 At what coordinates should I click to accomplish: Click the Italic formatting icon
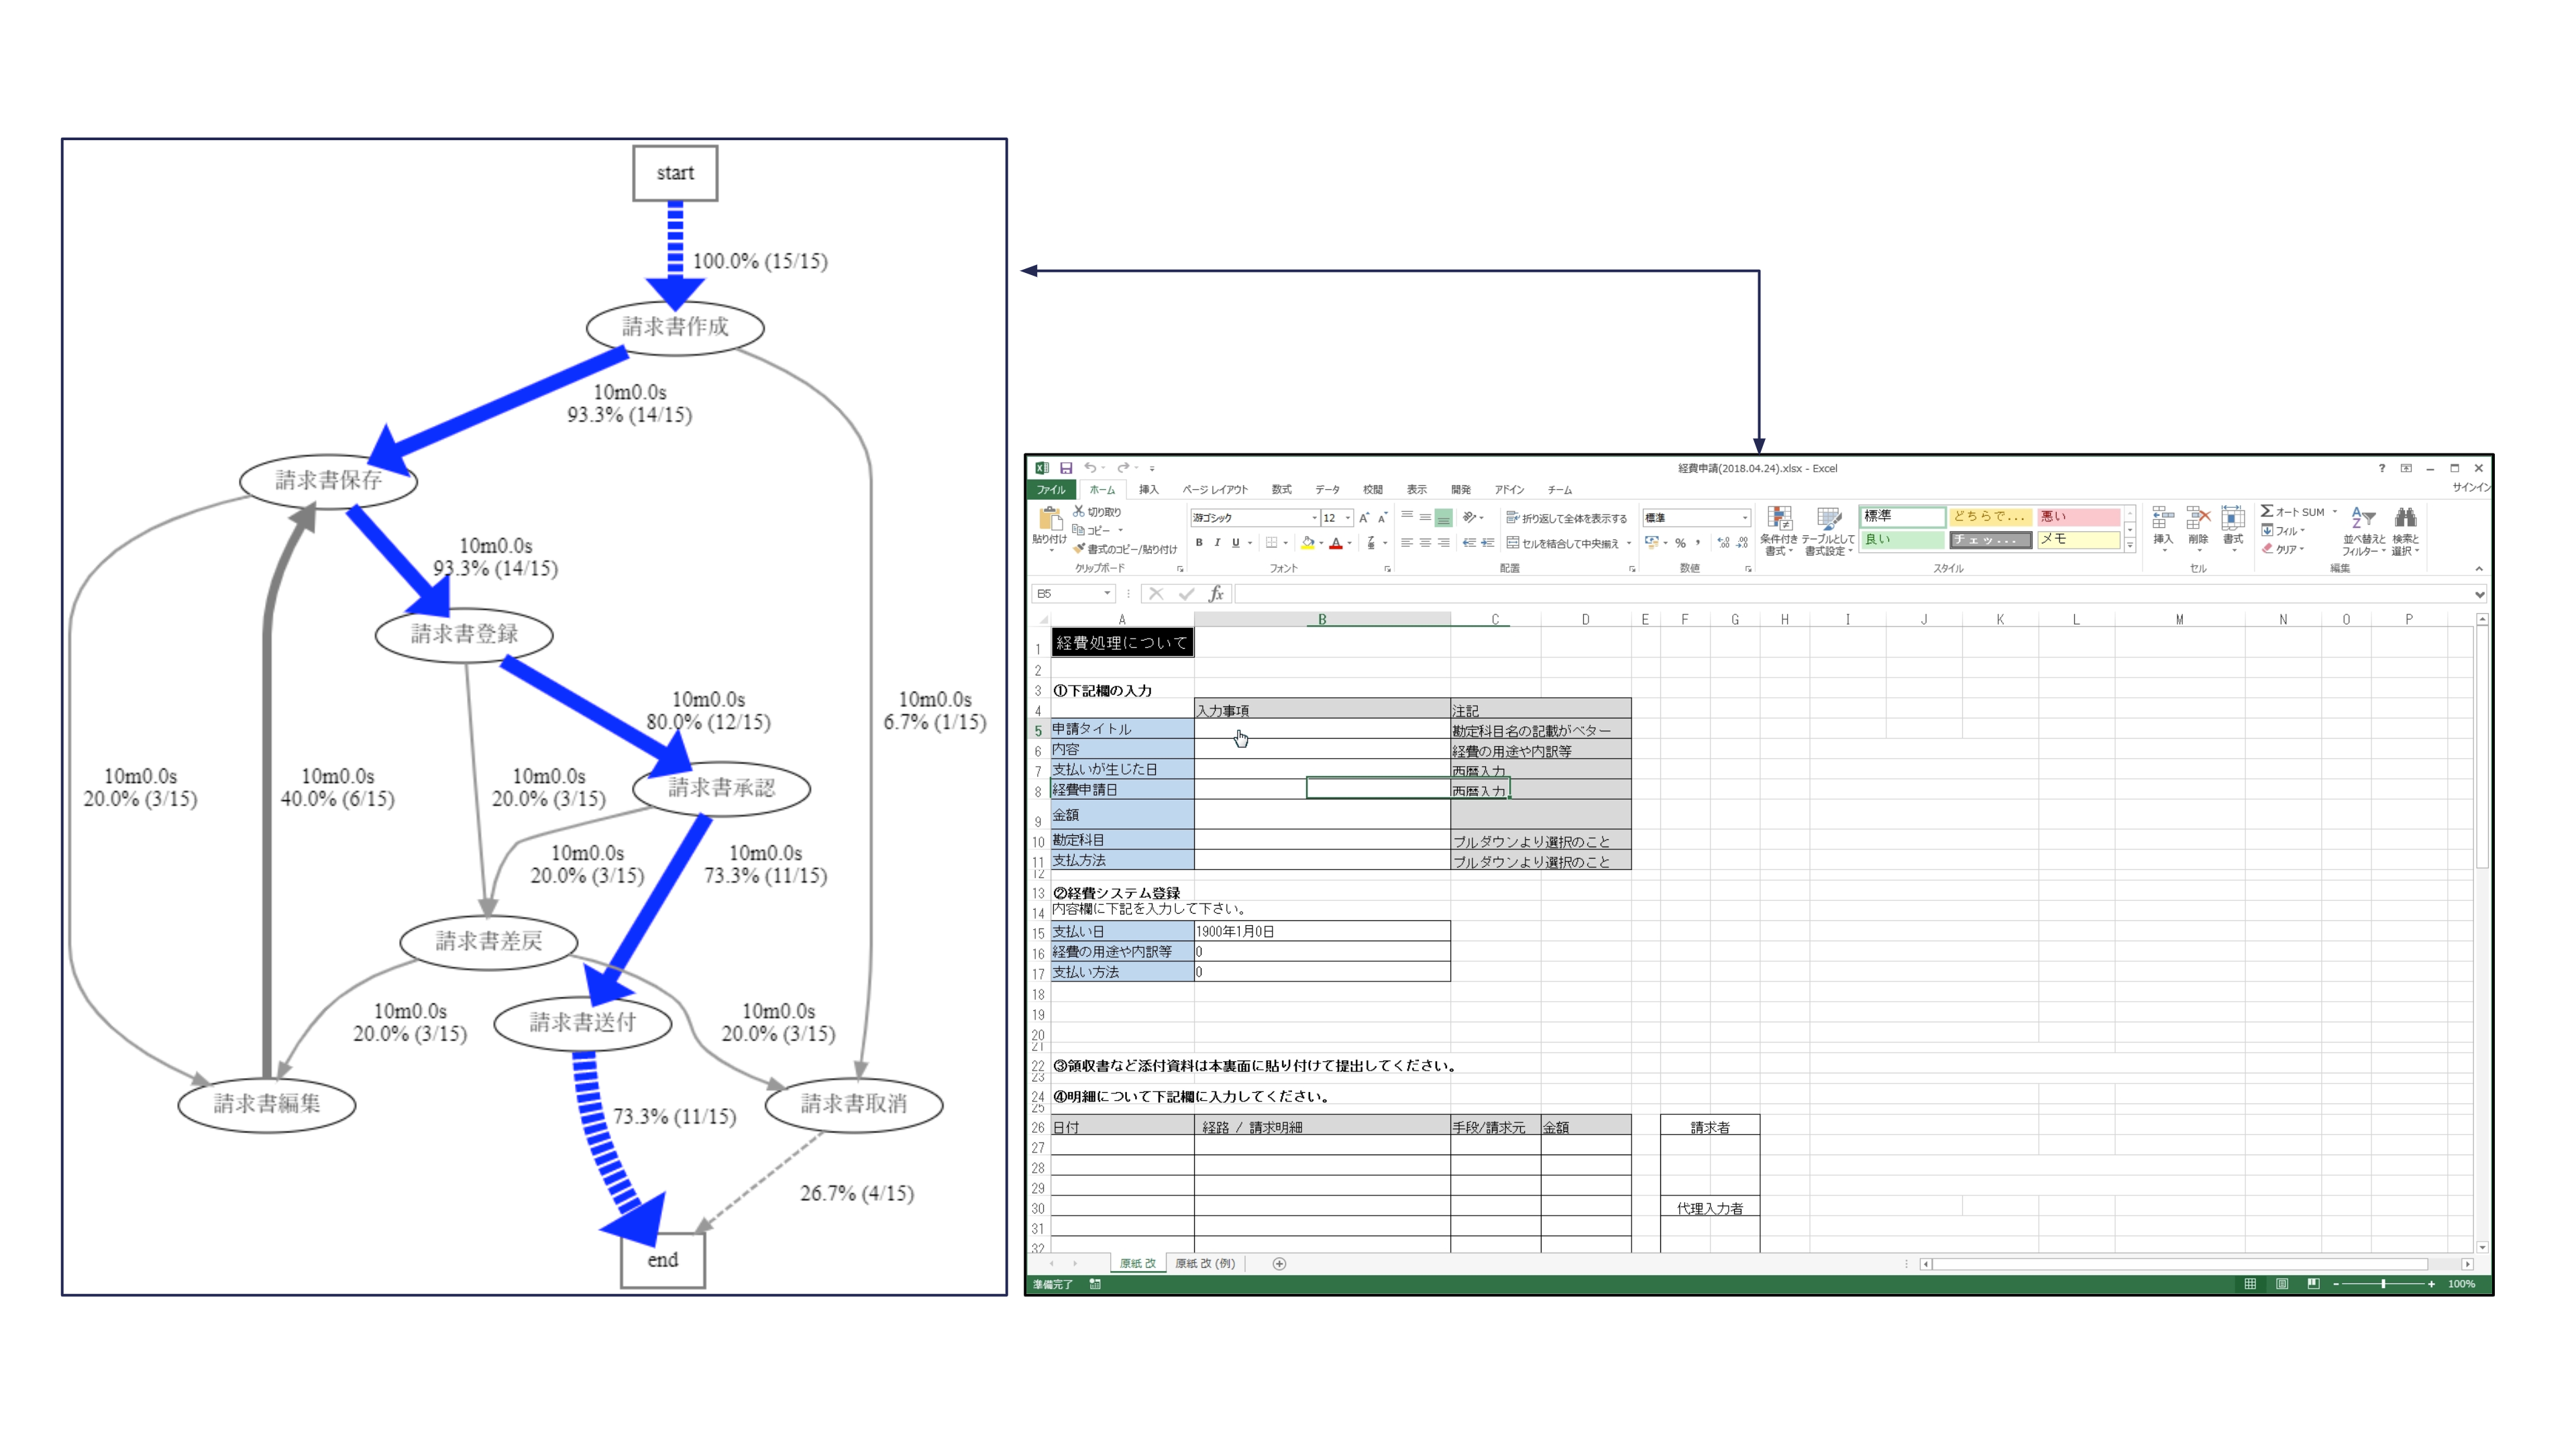[1217, 543]
